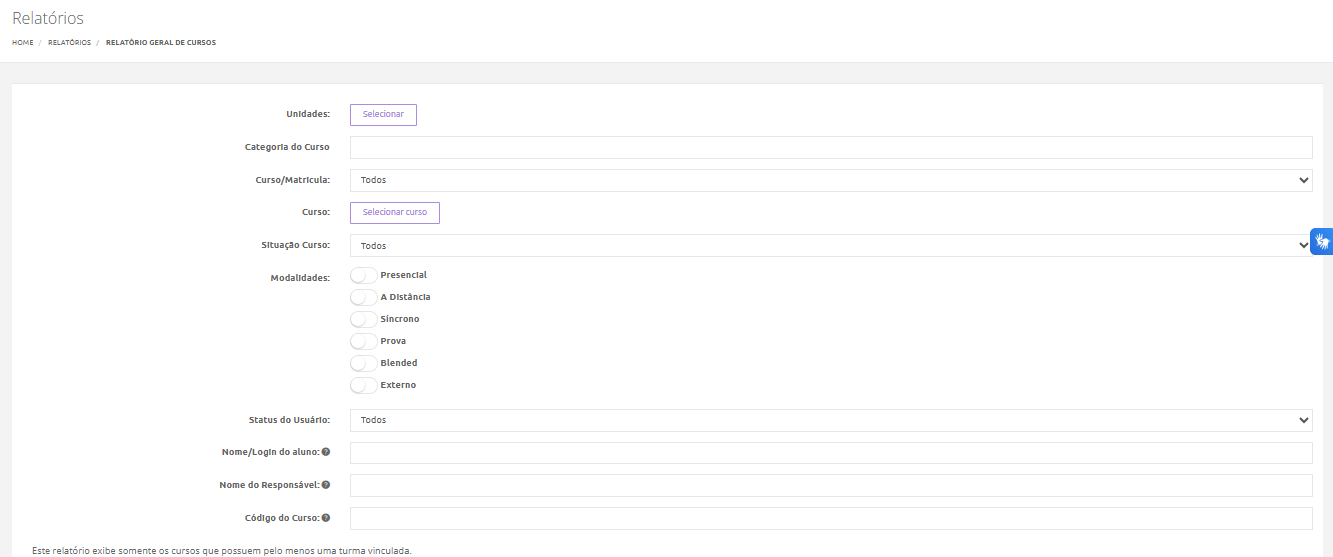Open the Curso/Matrícula dropdown
1333x557 pixels.
tap(830, 180)
